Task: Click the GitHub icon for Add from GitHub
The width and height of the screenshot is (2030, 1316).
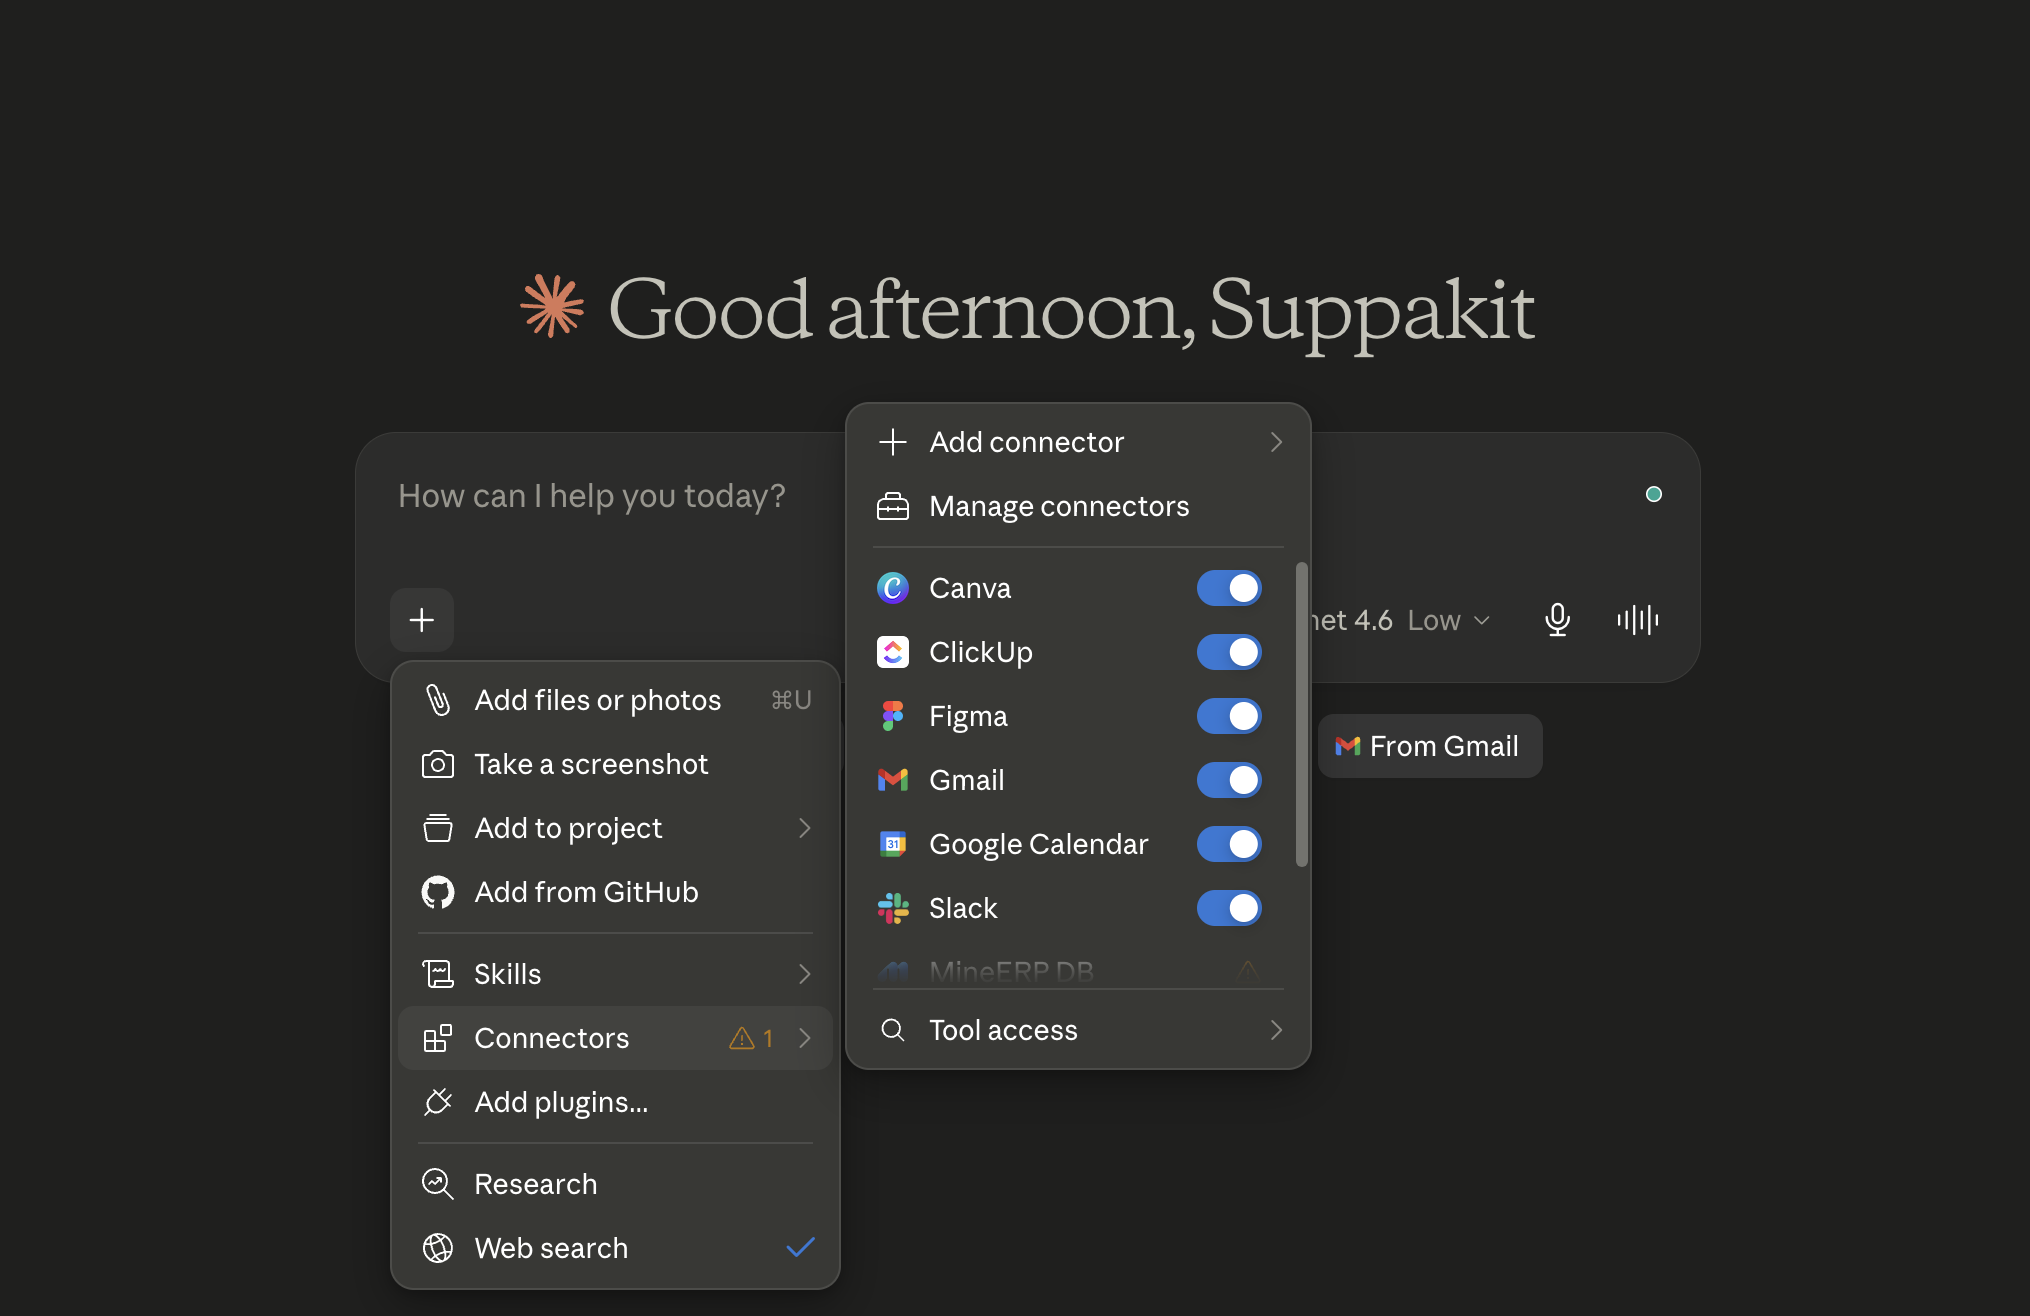Action: (x=437, y=892)
